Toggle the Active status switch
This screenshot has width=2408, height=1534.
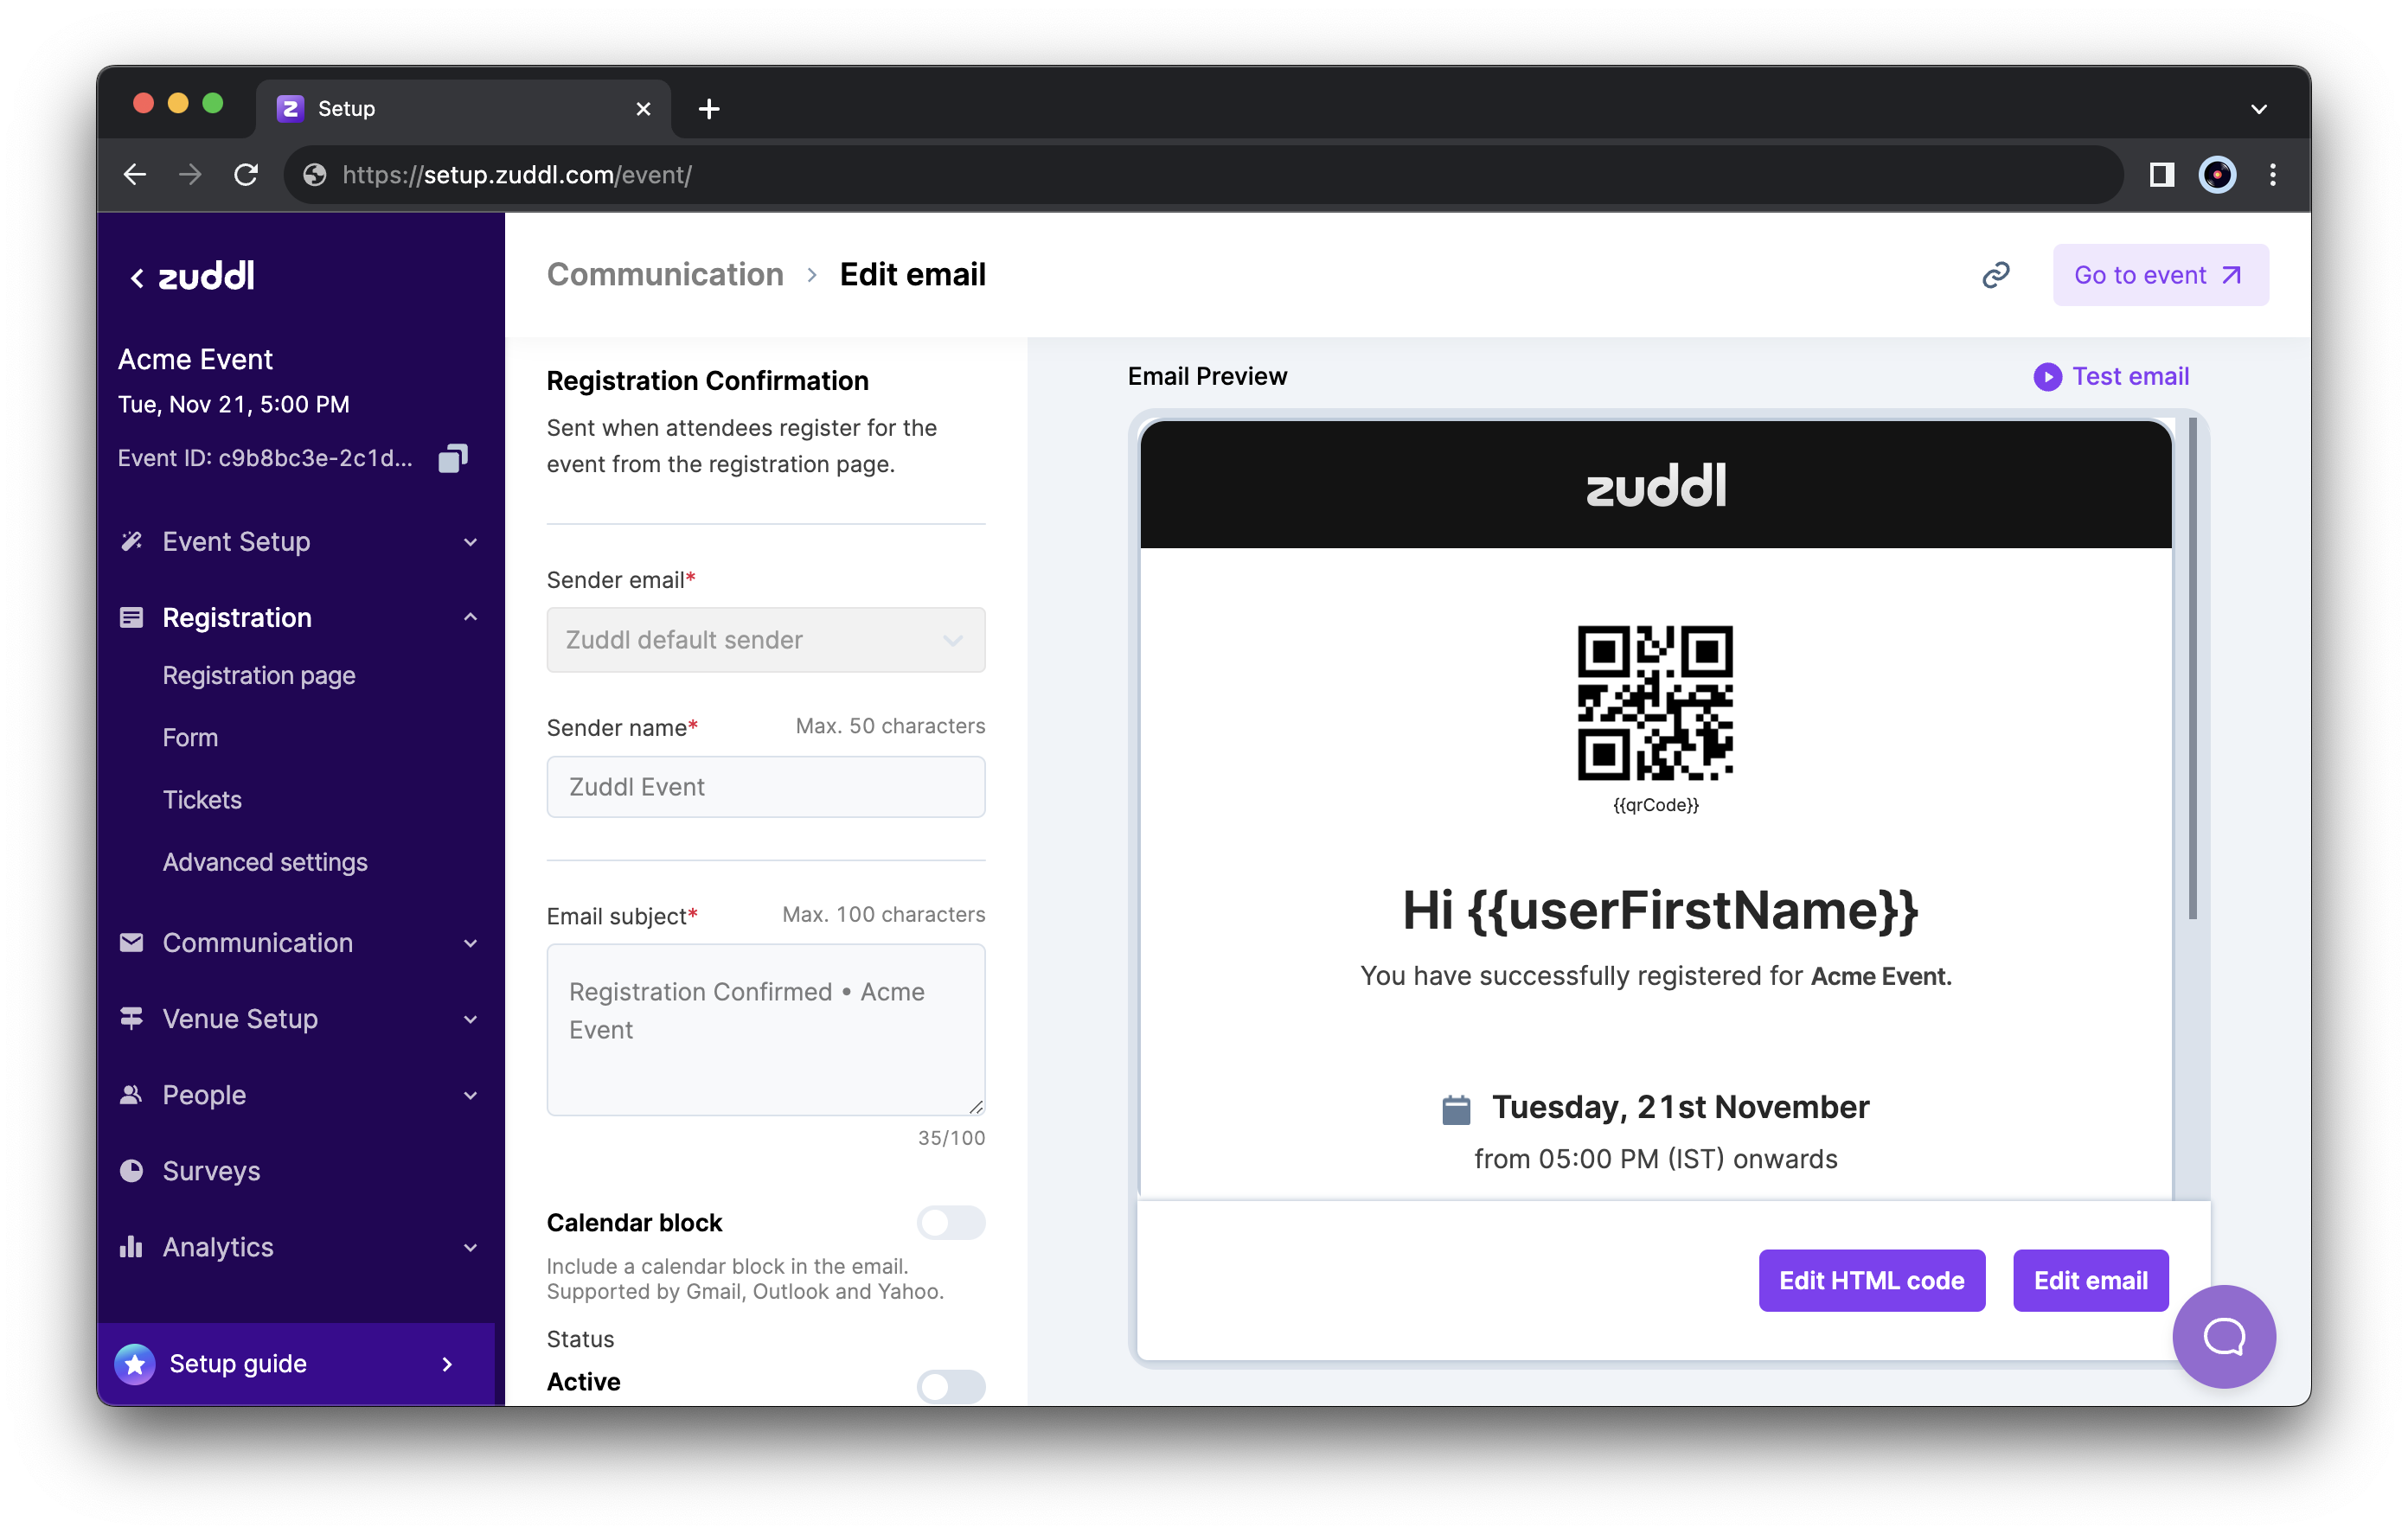(x=949, y=1387)
